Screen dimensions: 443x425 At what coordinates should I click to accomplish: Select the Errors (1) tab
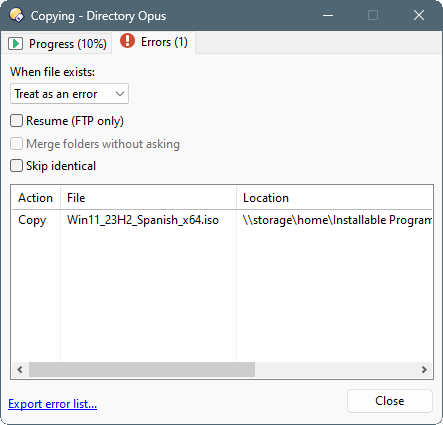tap(154, 42)
